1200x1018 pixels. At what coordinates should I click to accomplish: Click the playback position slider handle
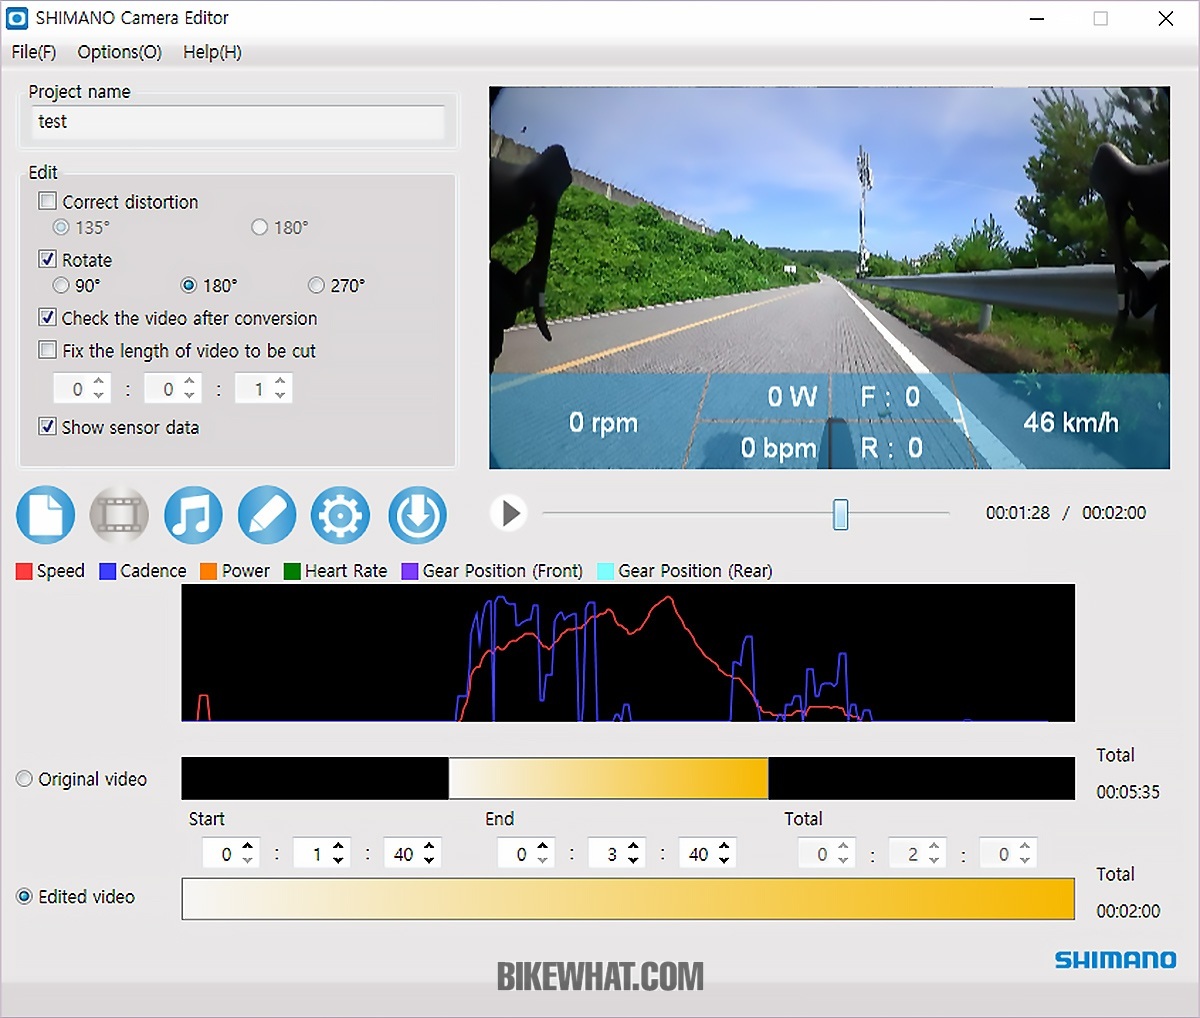(x=841, y=514)
